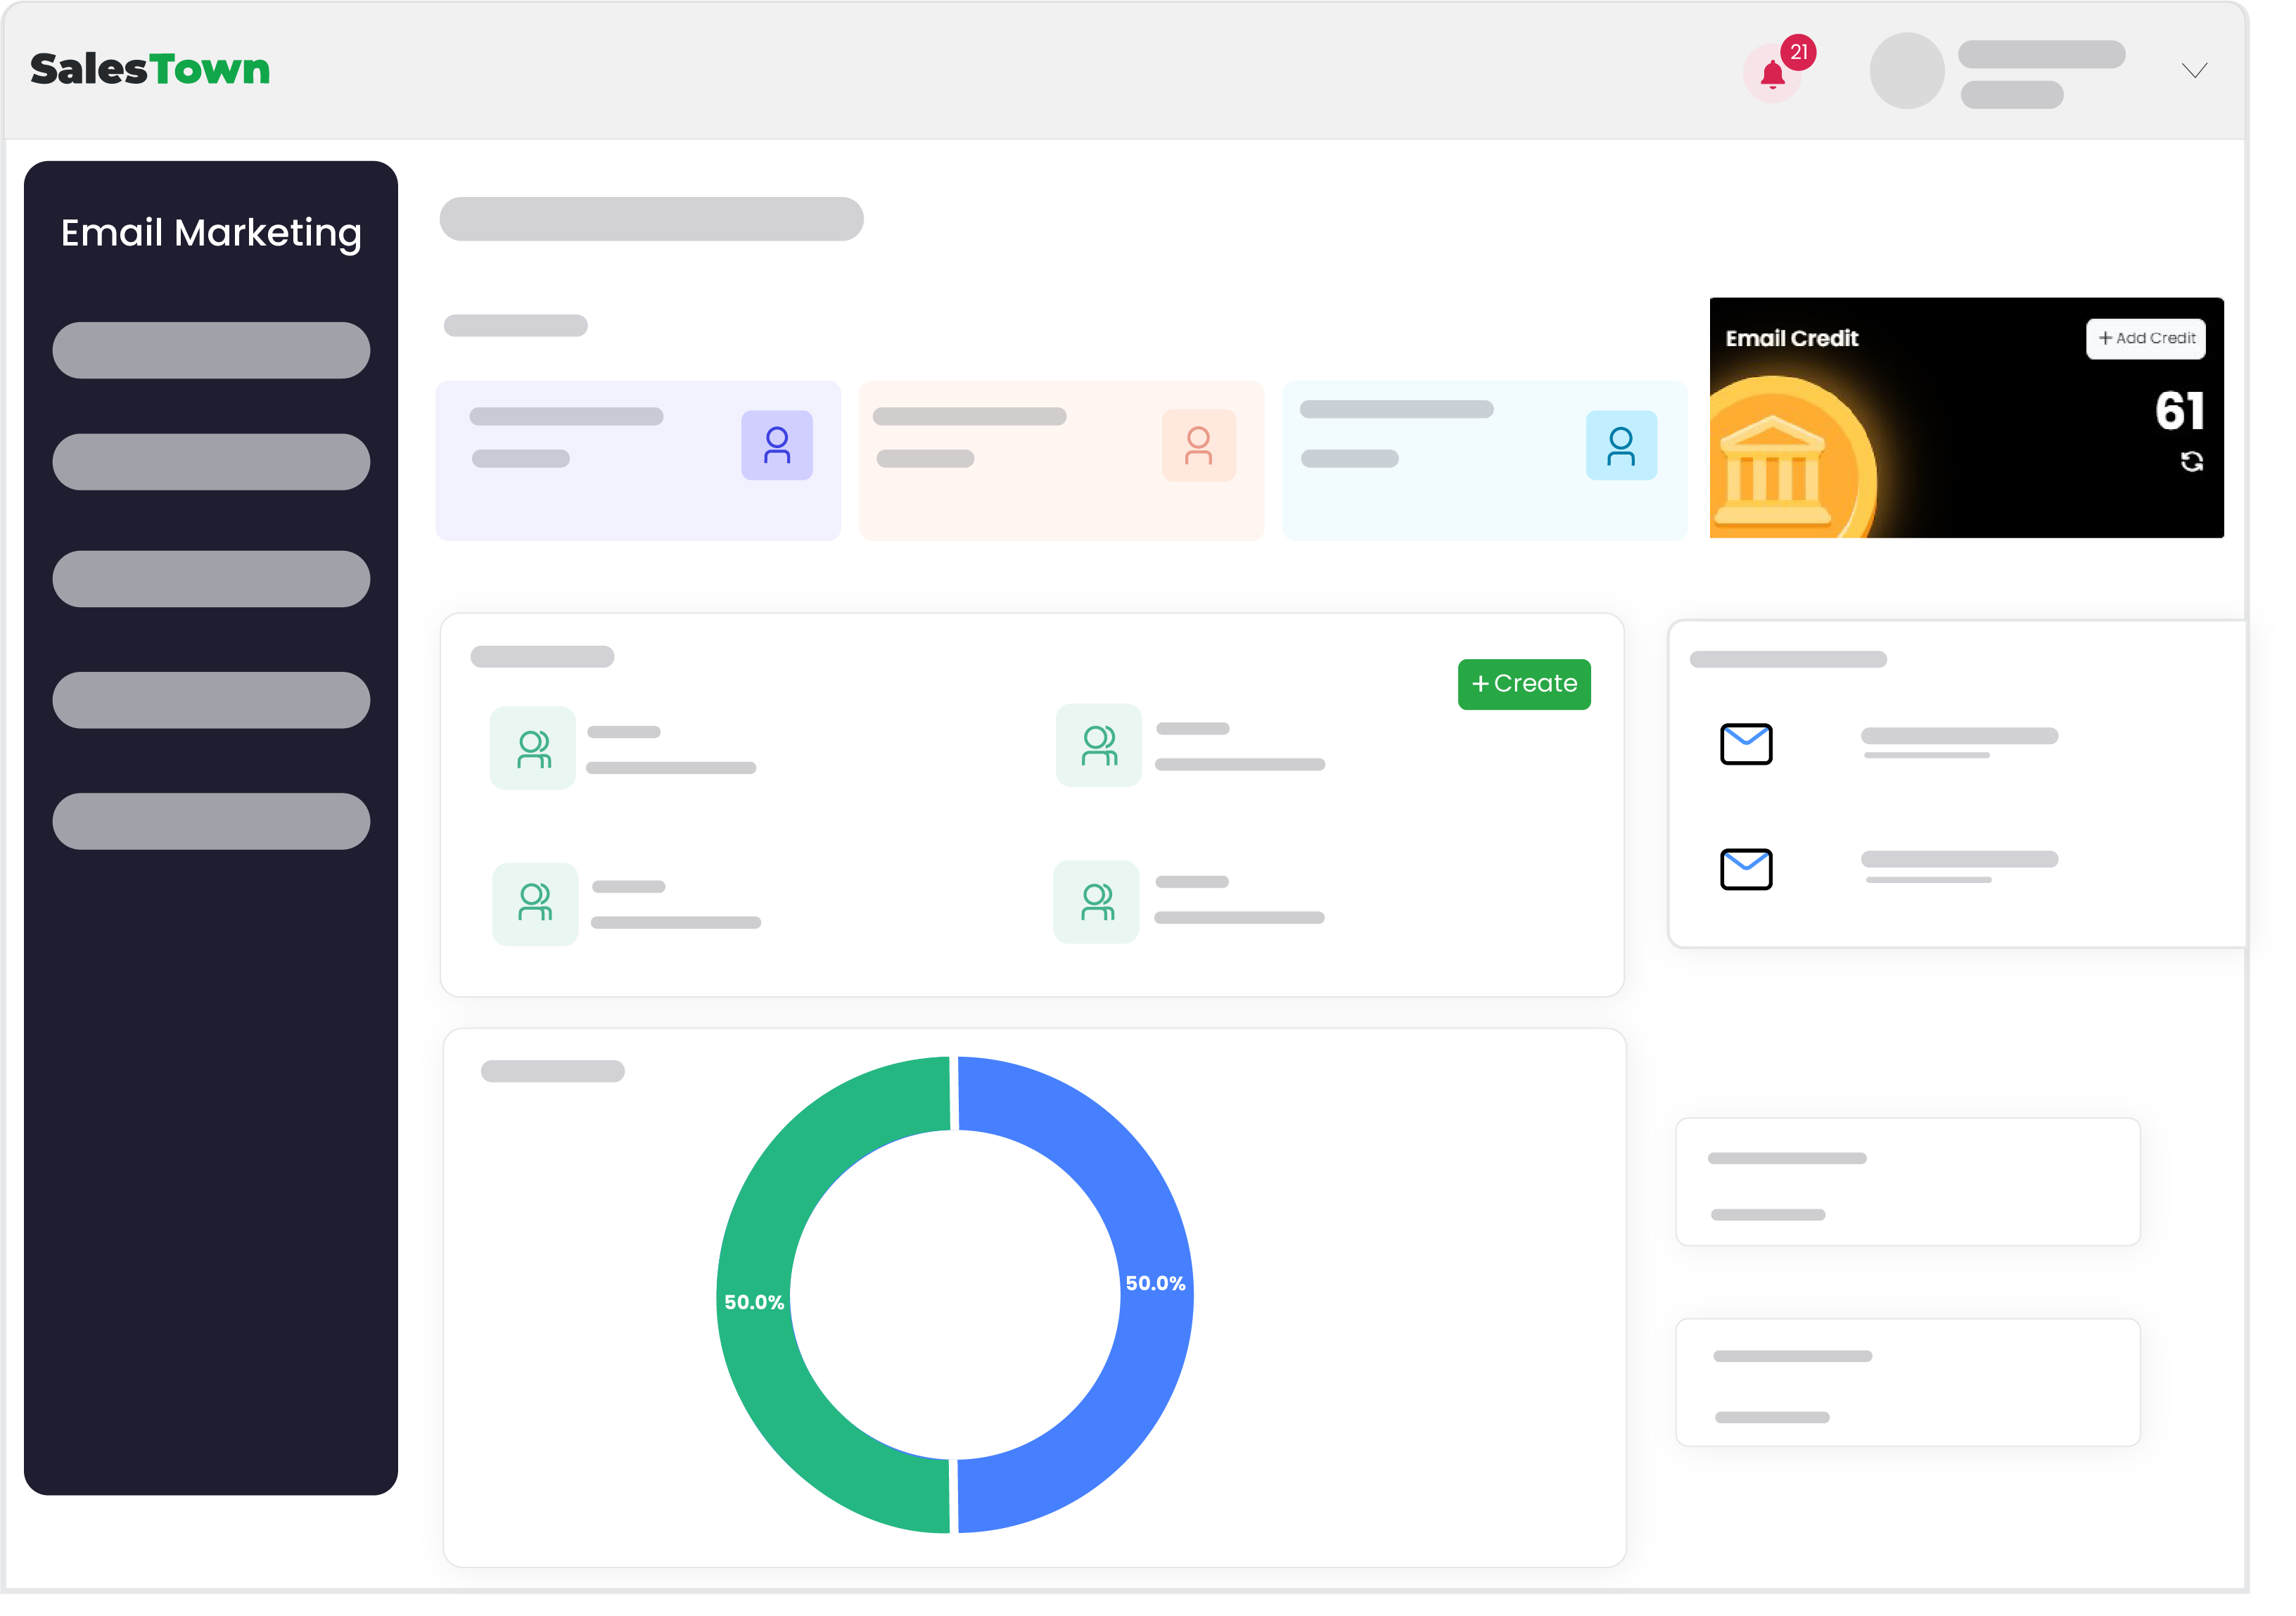Select the last sidebar menu item

pyautogui.click(x=211, y=821)
